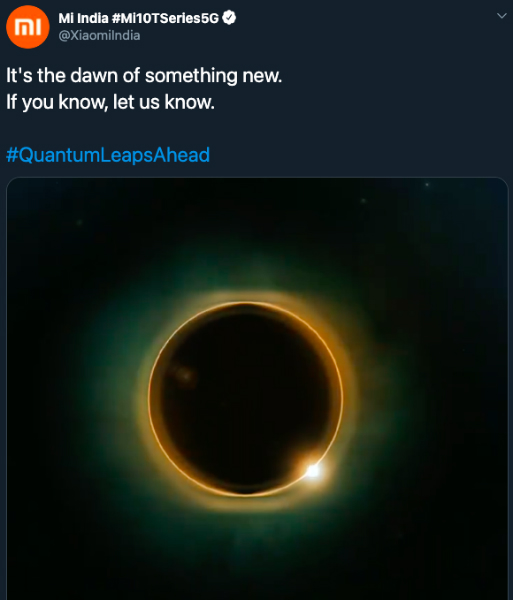This screenshot has height=600, width=513.
Task: Open the eclipse image in the tweet
Action: [x=257, y=388]
